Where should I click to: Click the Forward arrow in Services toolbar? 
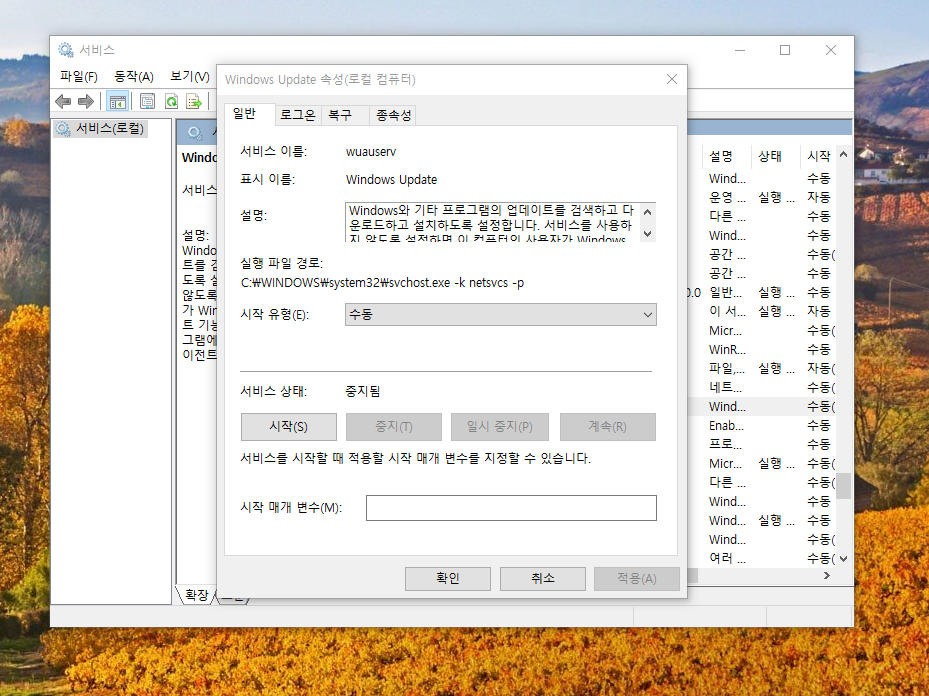(86, 102)
